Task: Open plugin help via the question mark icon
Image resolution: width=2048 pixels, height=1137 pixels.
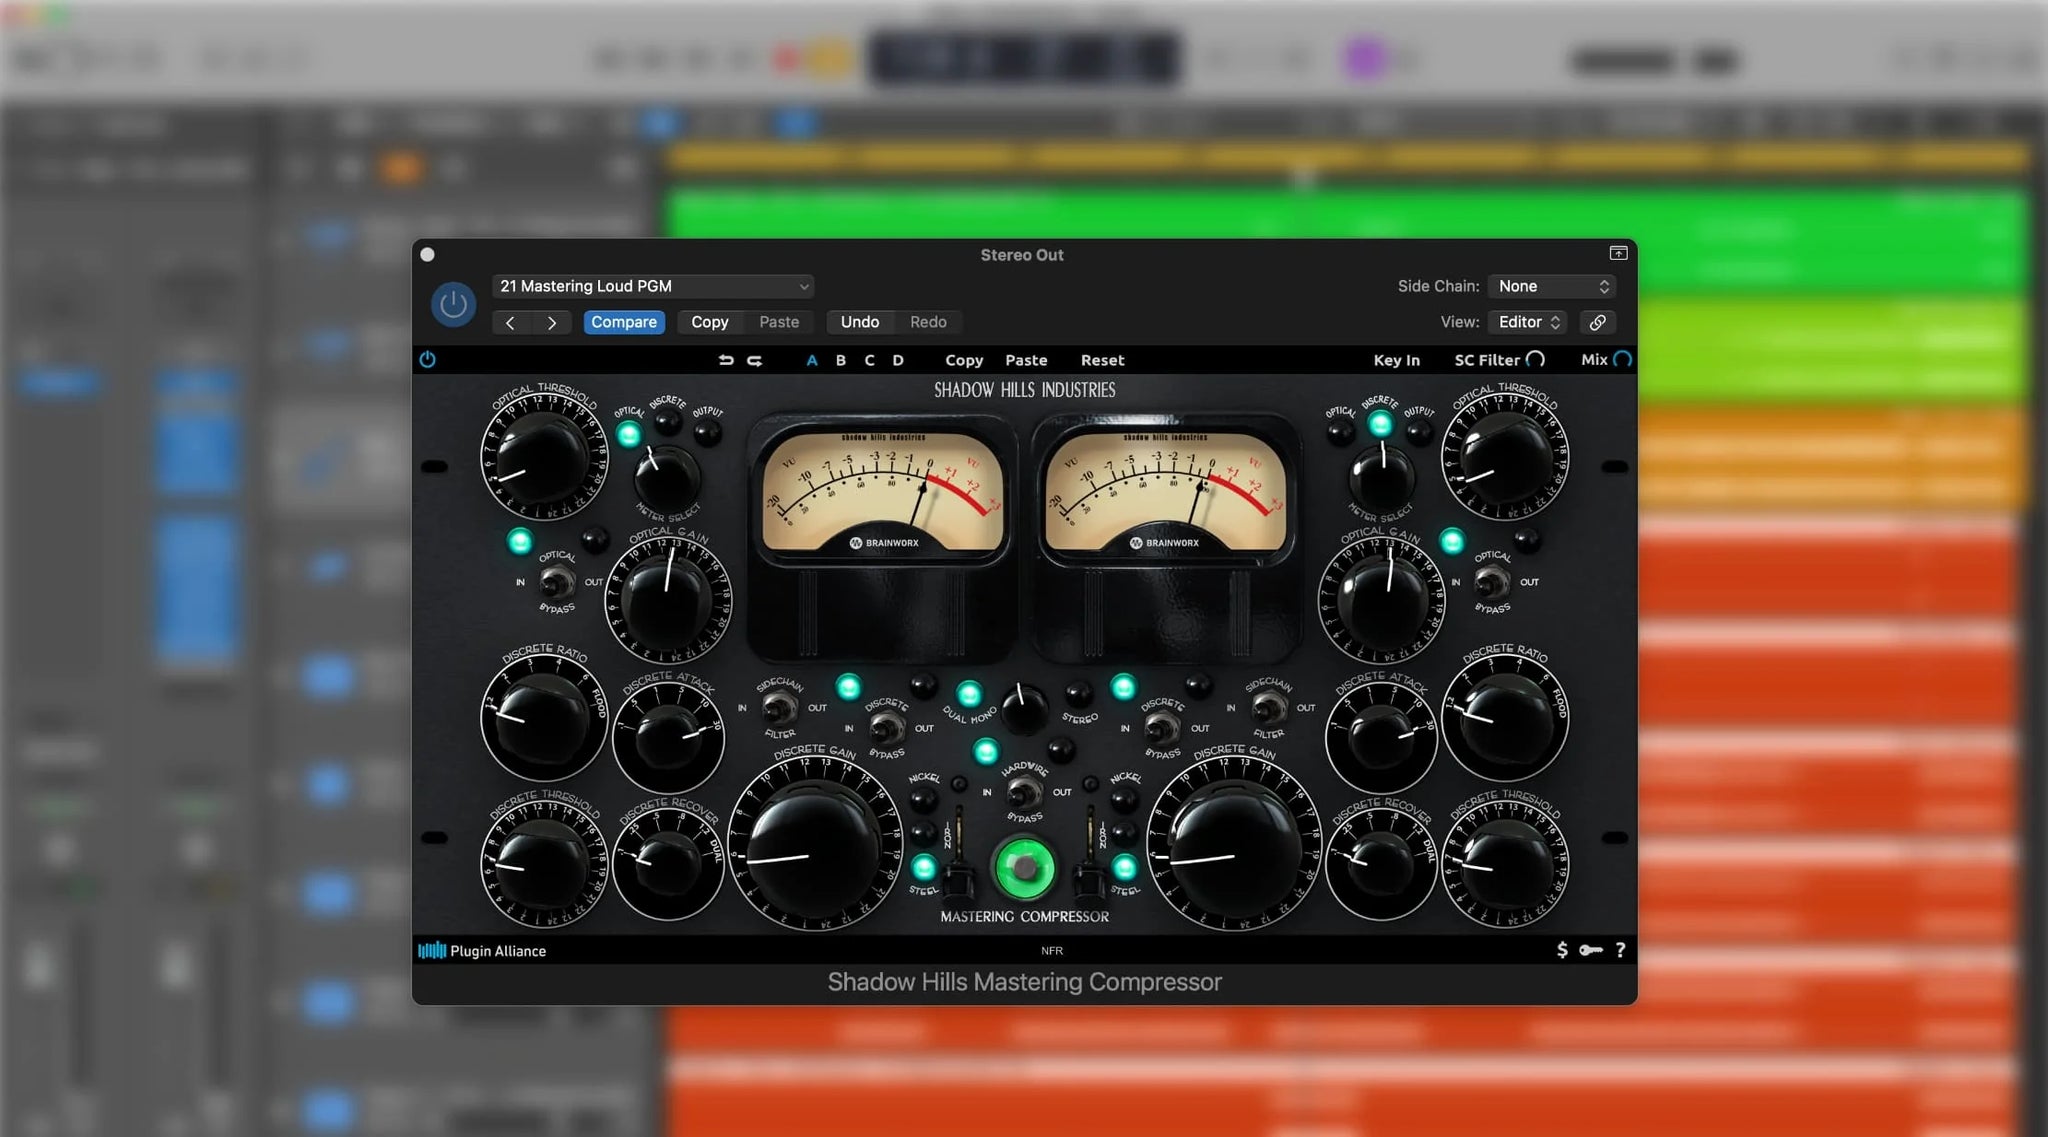Action: click(x=1621, y=950)
